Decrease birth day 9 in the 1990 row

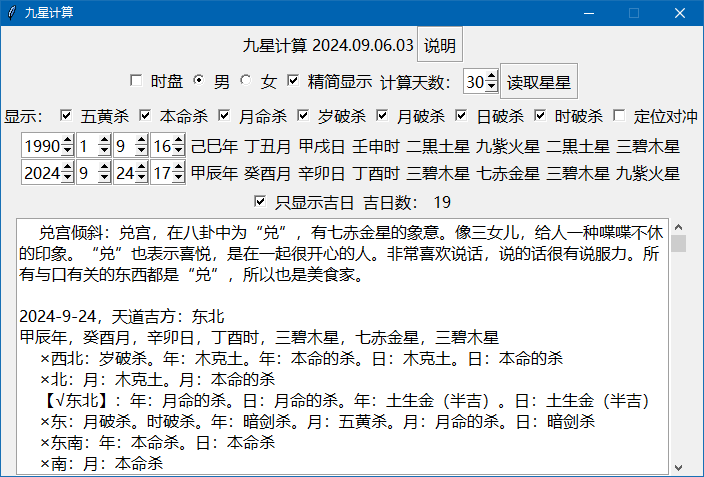pyautogui.click(x=141, y=150)
